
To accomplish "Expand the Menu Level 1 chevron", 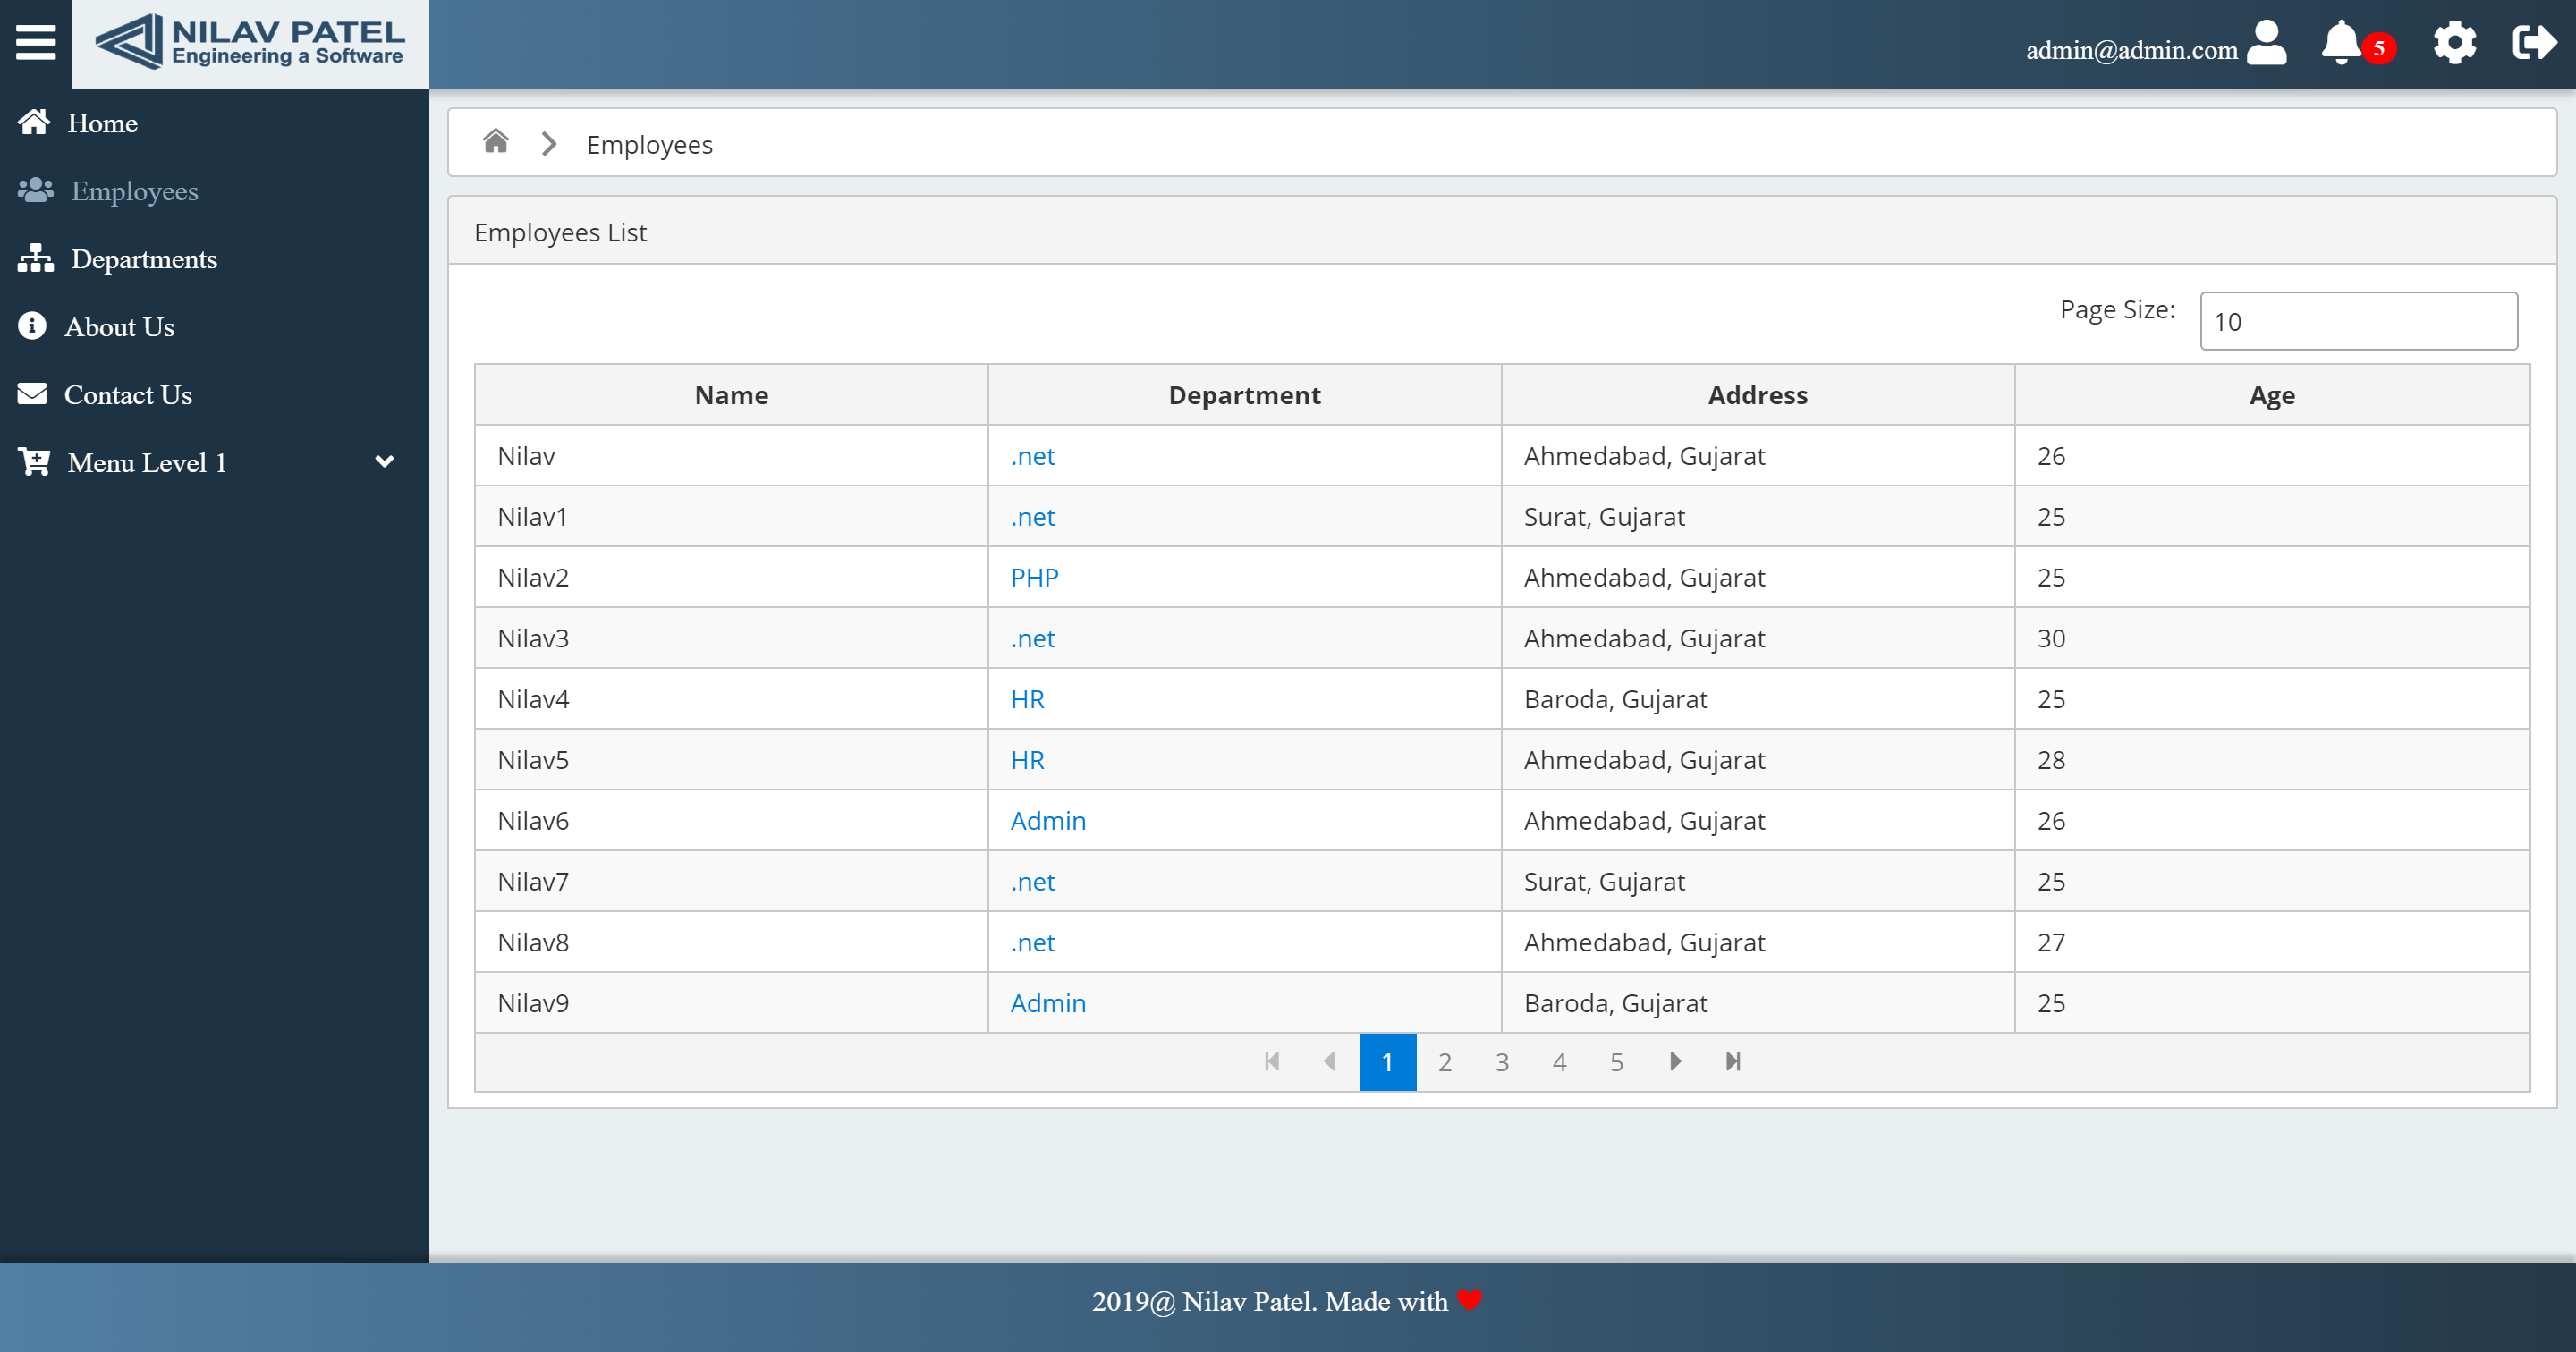I will (x=384, y=462).
